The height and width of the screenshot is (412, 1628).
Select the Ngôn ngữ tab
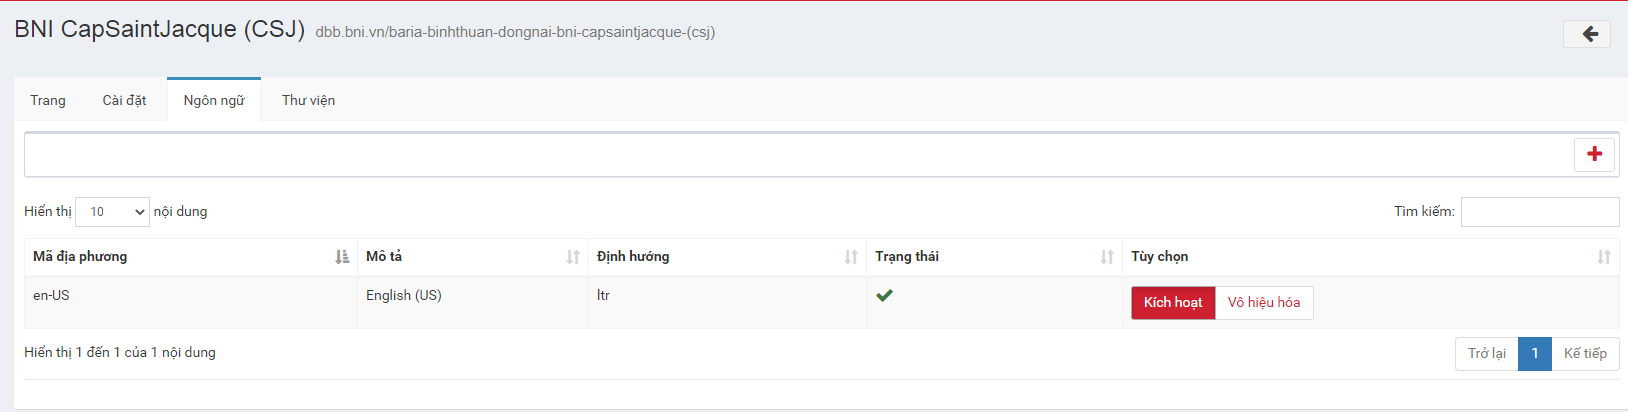214,100
